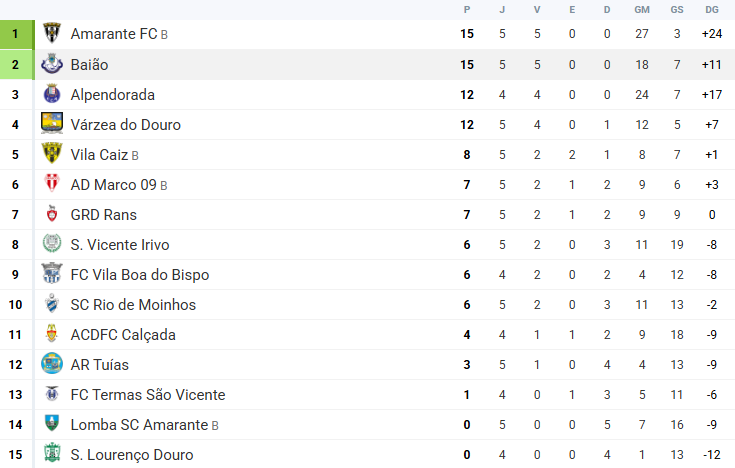The height and width of the screenshot is (468, 735).
Task: Open FC Termas São Vicente team link
Action: click(148, 395)
